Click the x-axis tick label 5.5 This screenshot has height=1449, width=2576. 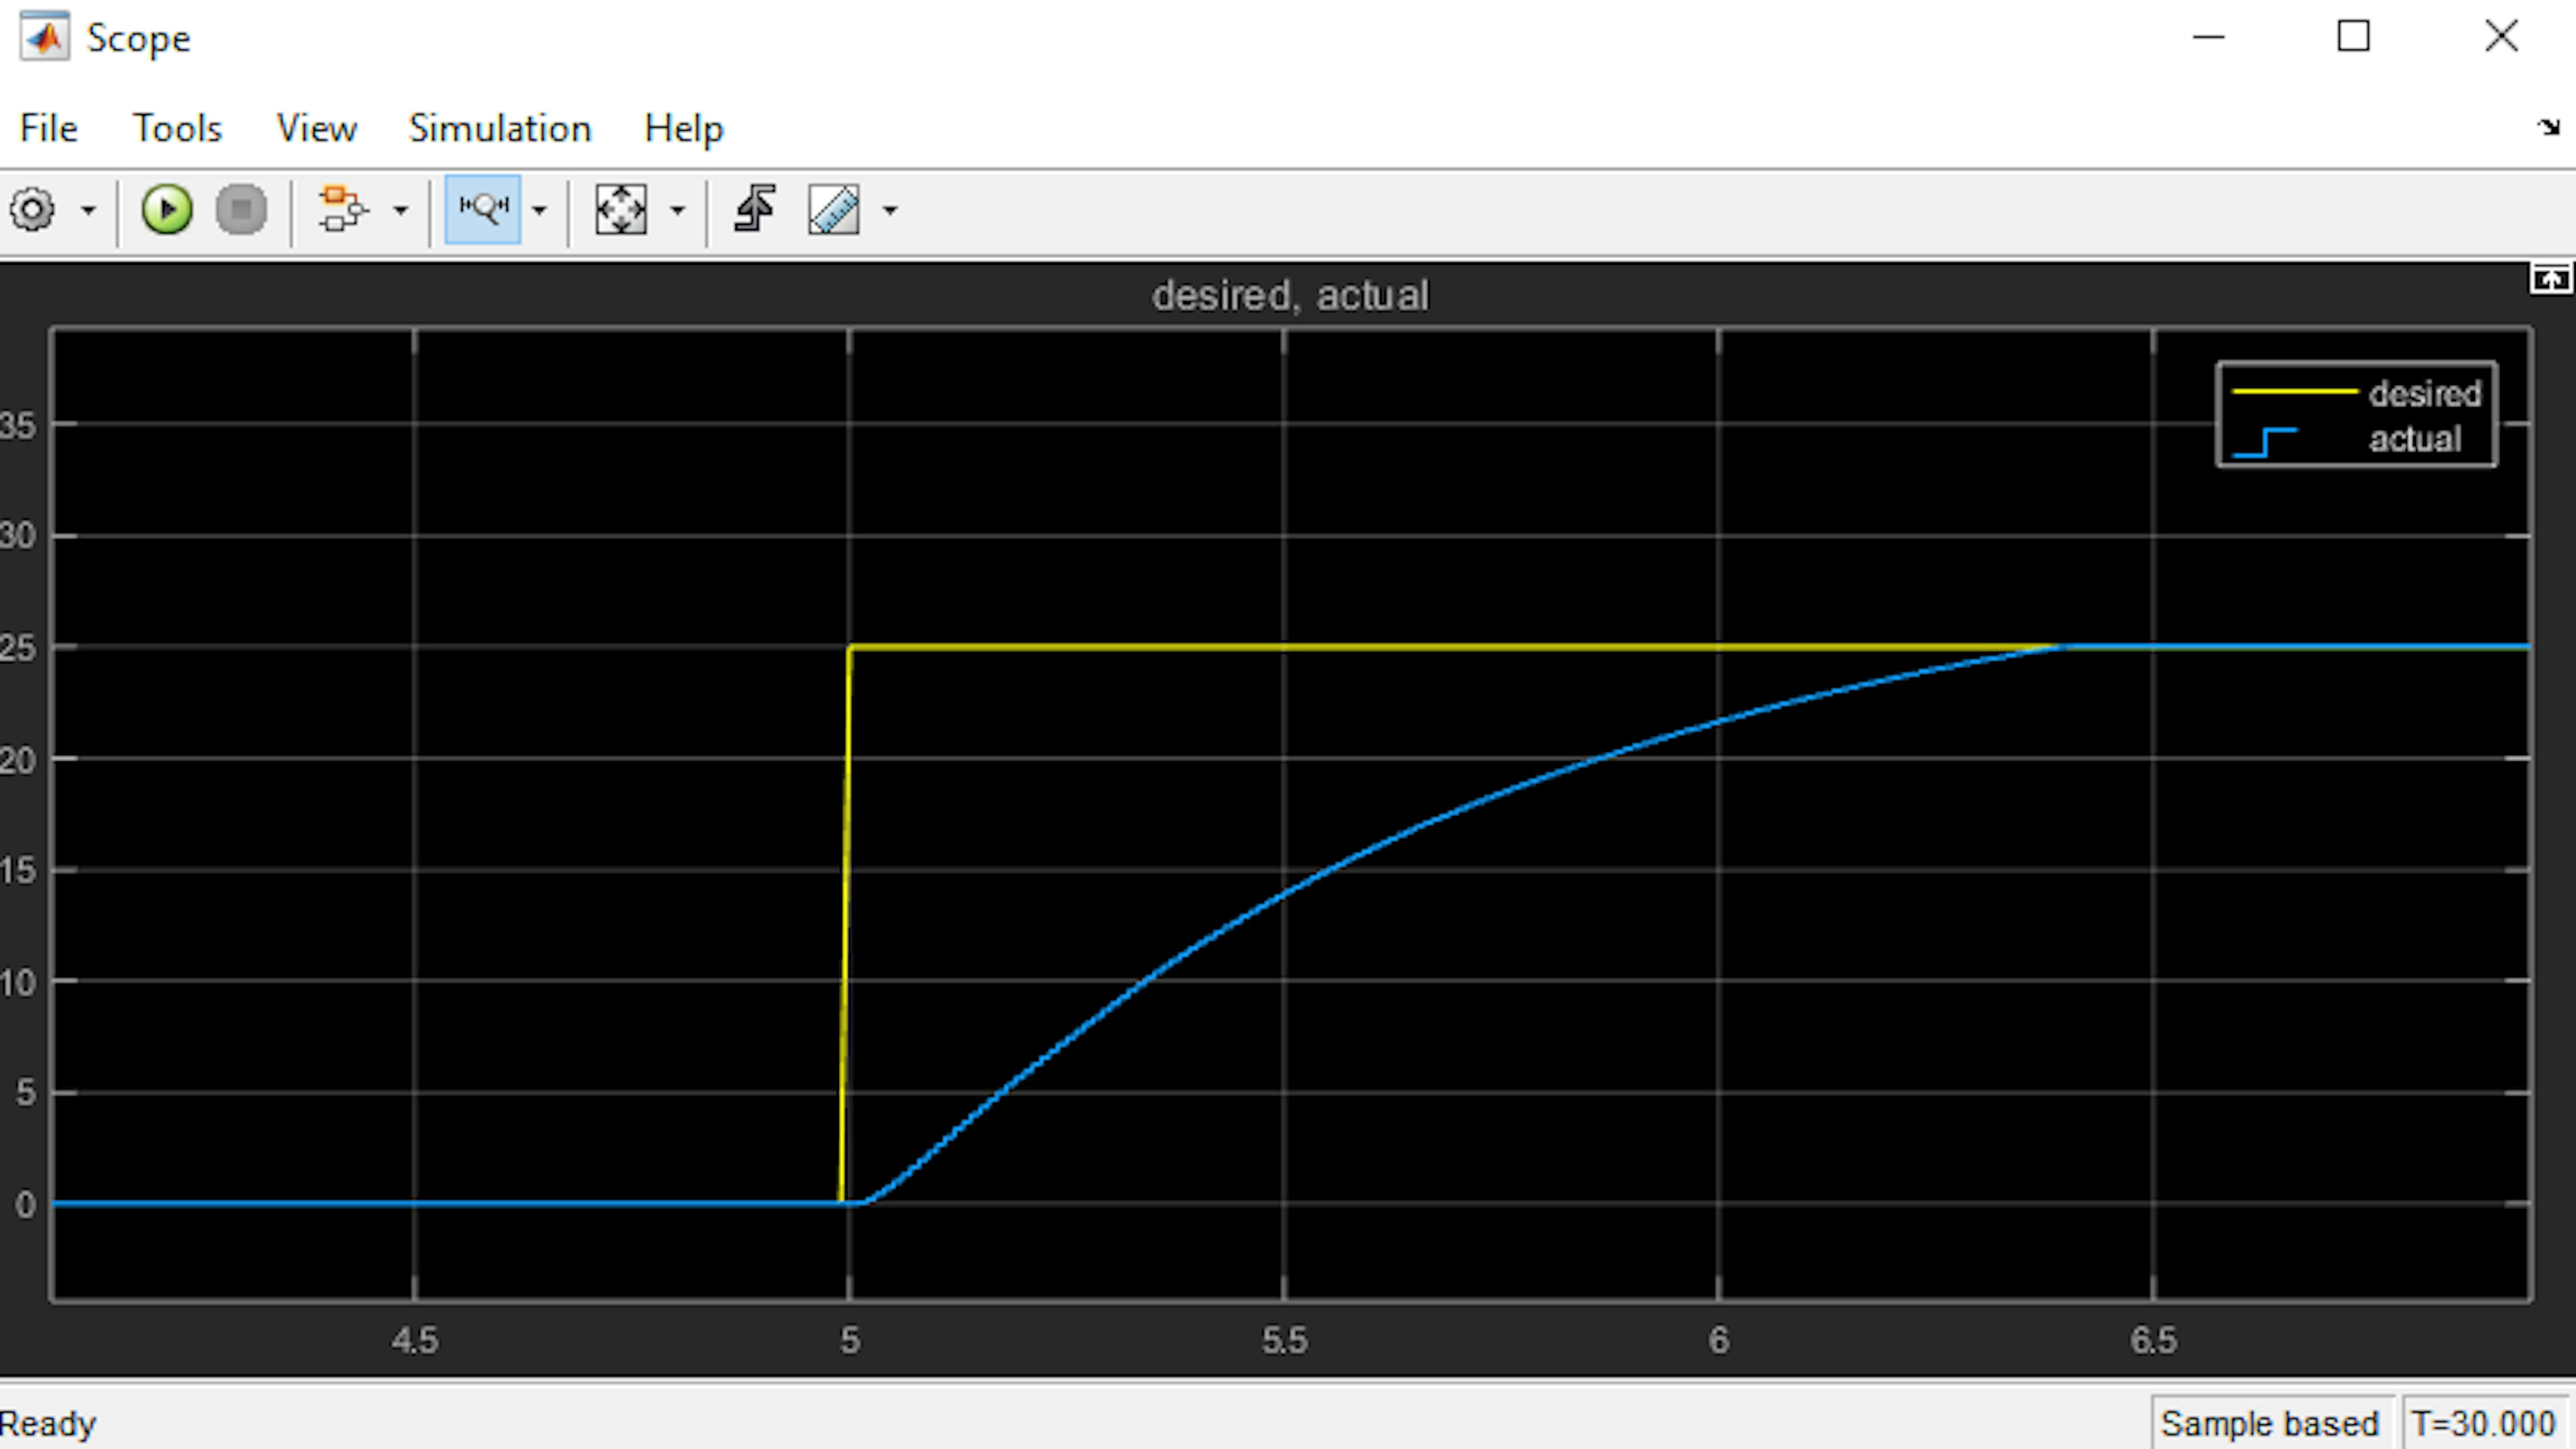point(1284,1340)
